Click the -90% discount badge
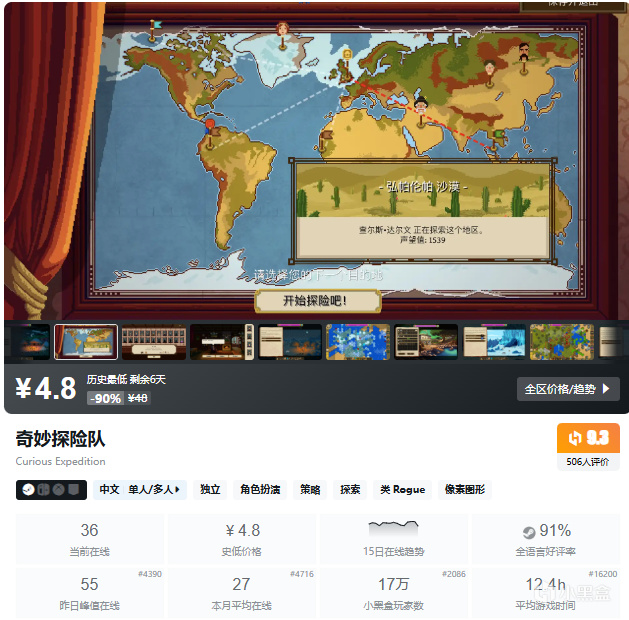 click(105, 398)
